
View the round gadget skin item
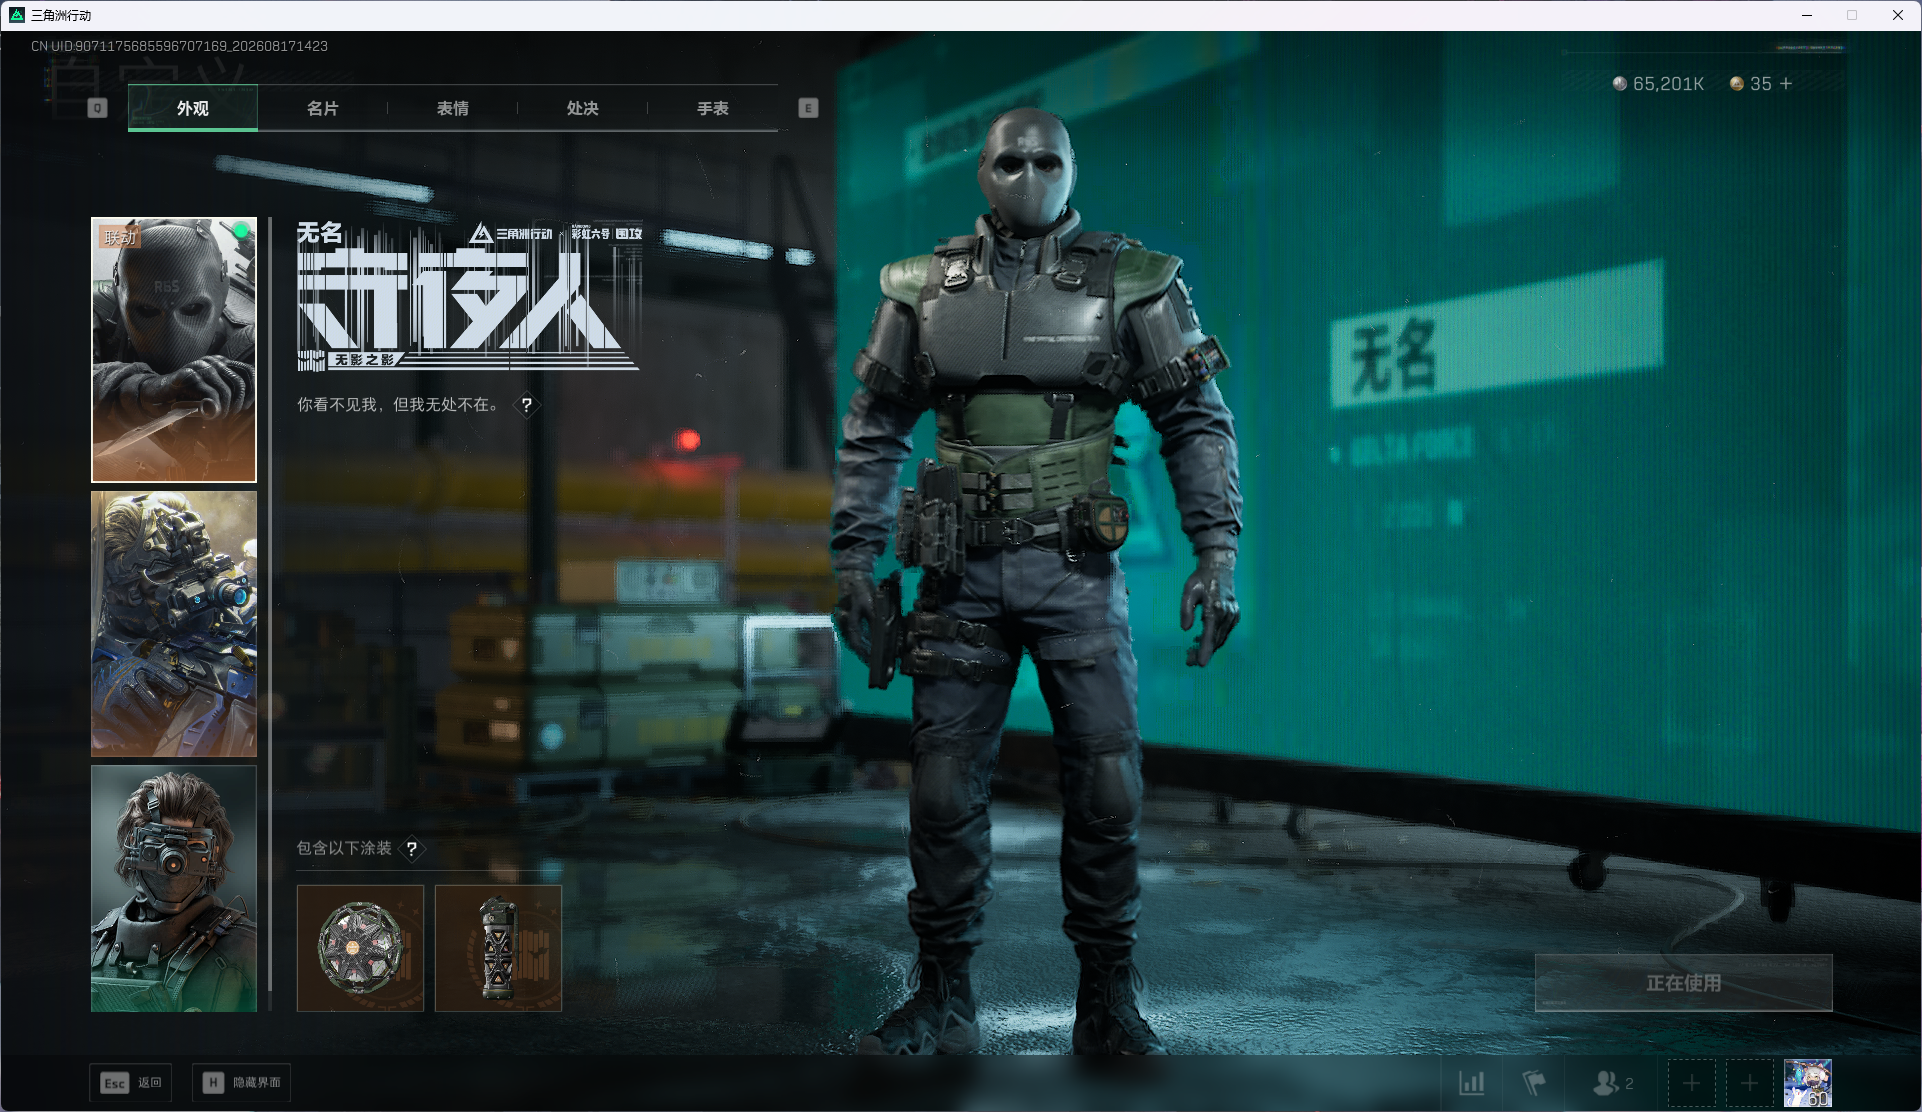point(360,948)
